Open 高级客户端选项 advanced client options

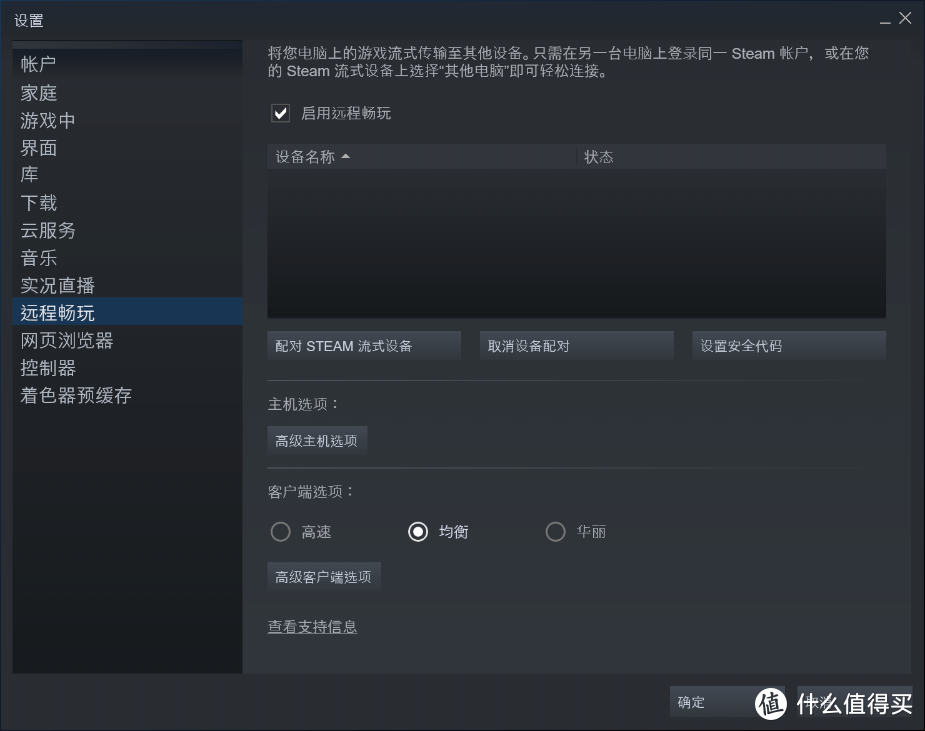click(x=323, y=575)
